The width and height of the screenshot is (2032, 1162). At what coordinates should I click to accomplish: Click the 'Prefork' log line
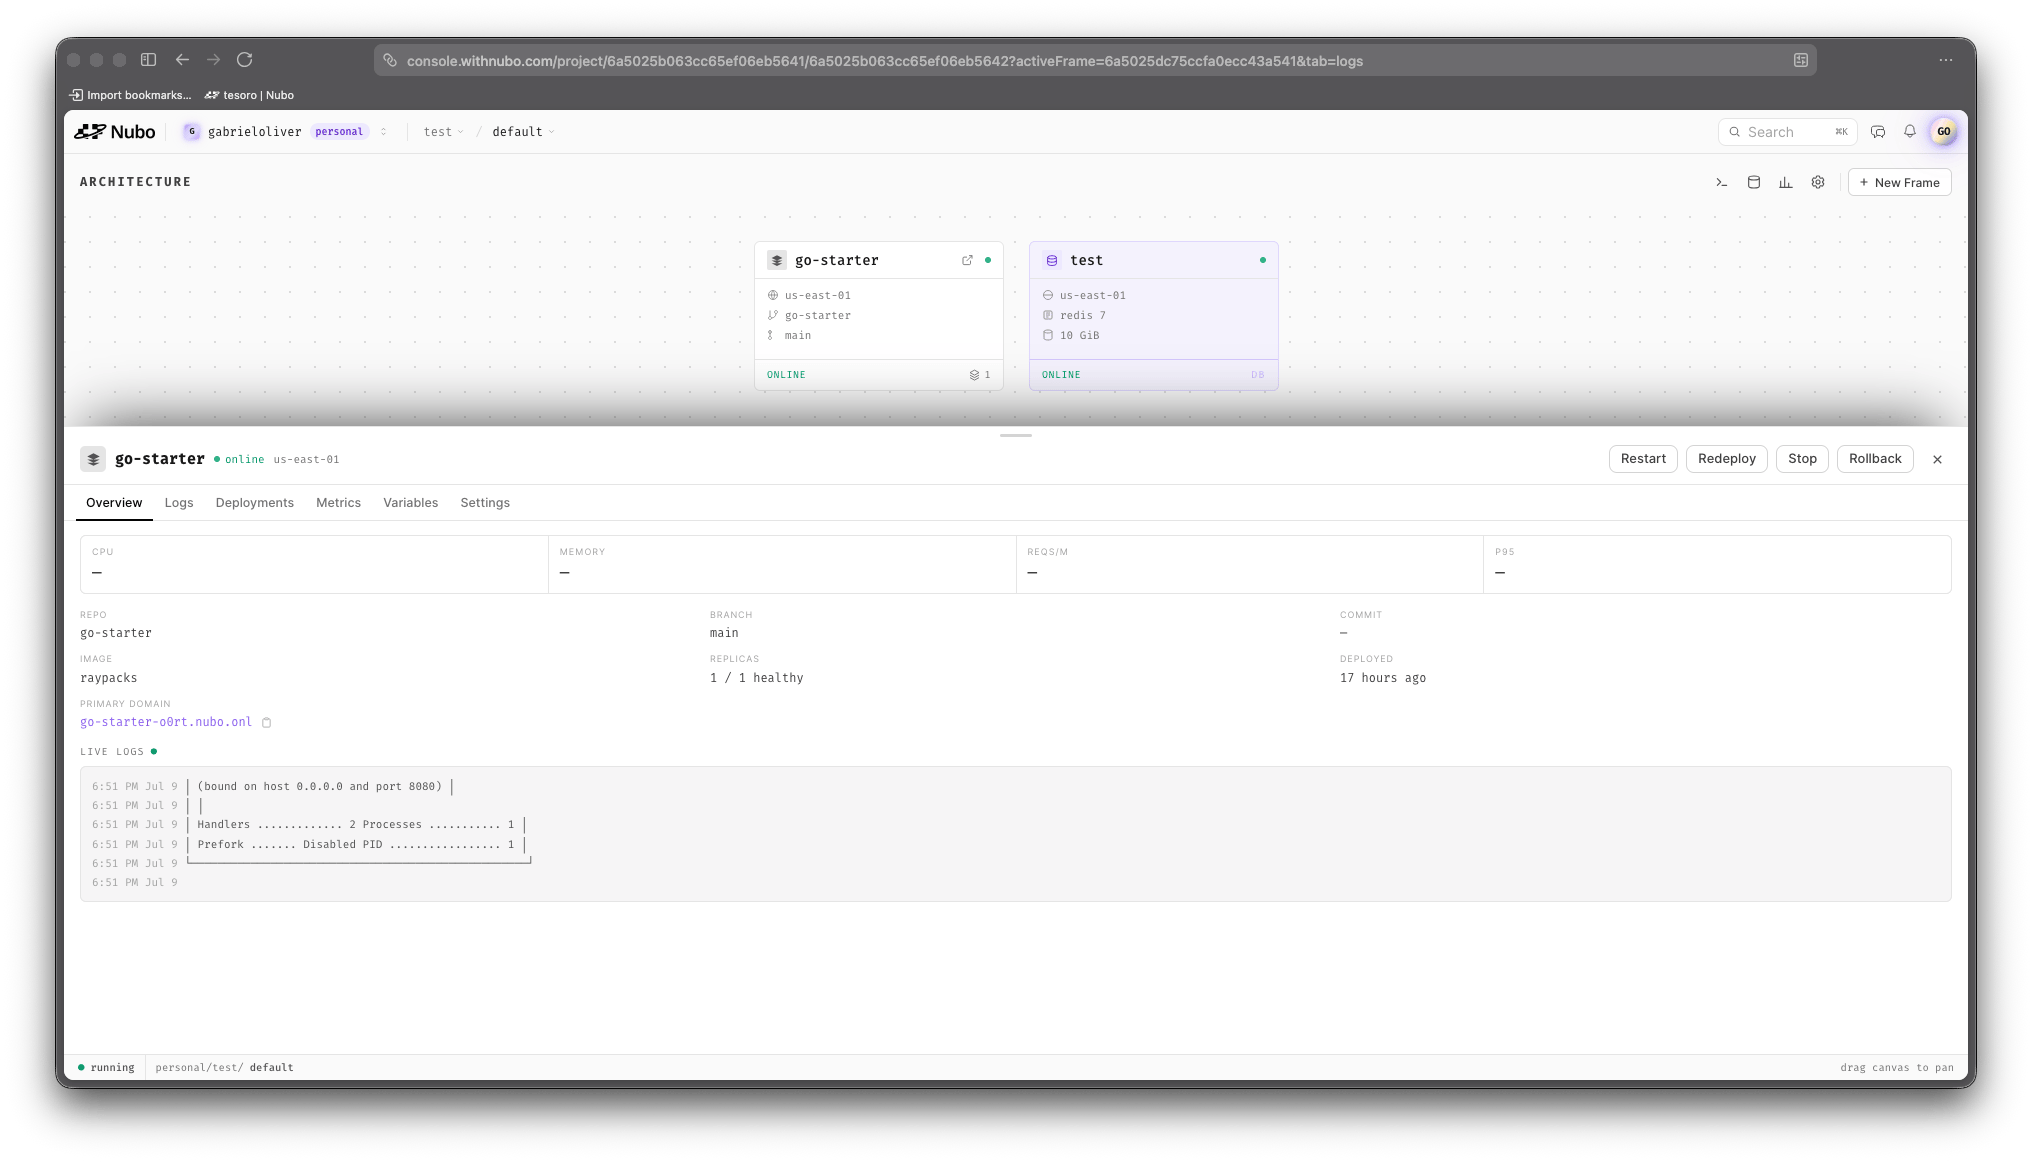click(356, 845)
